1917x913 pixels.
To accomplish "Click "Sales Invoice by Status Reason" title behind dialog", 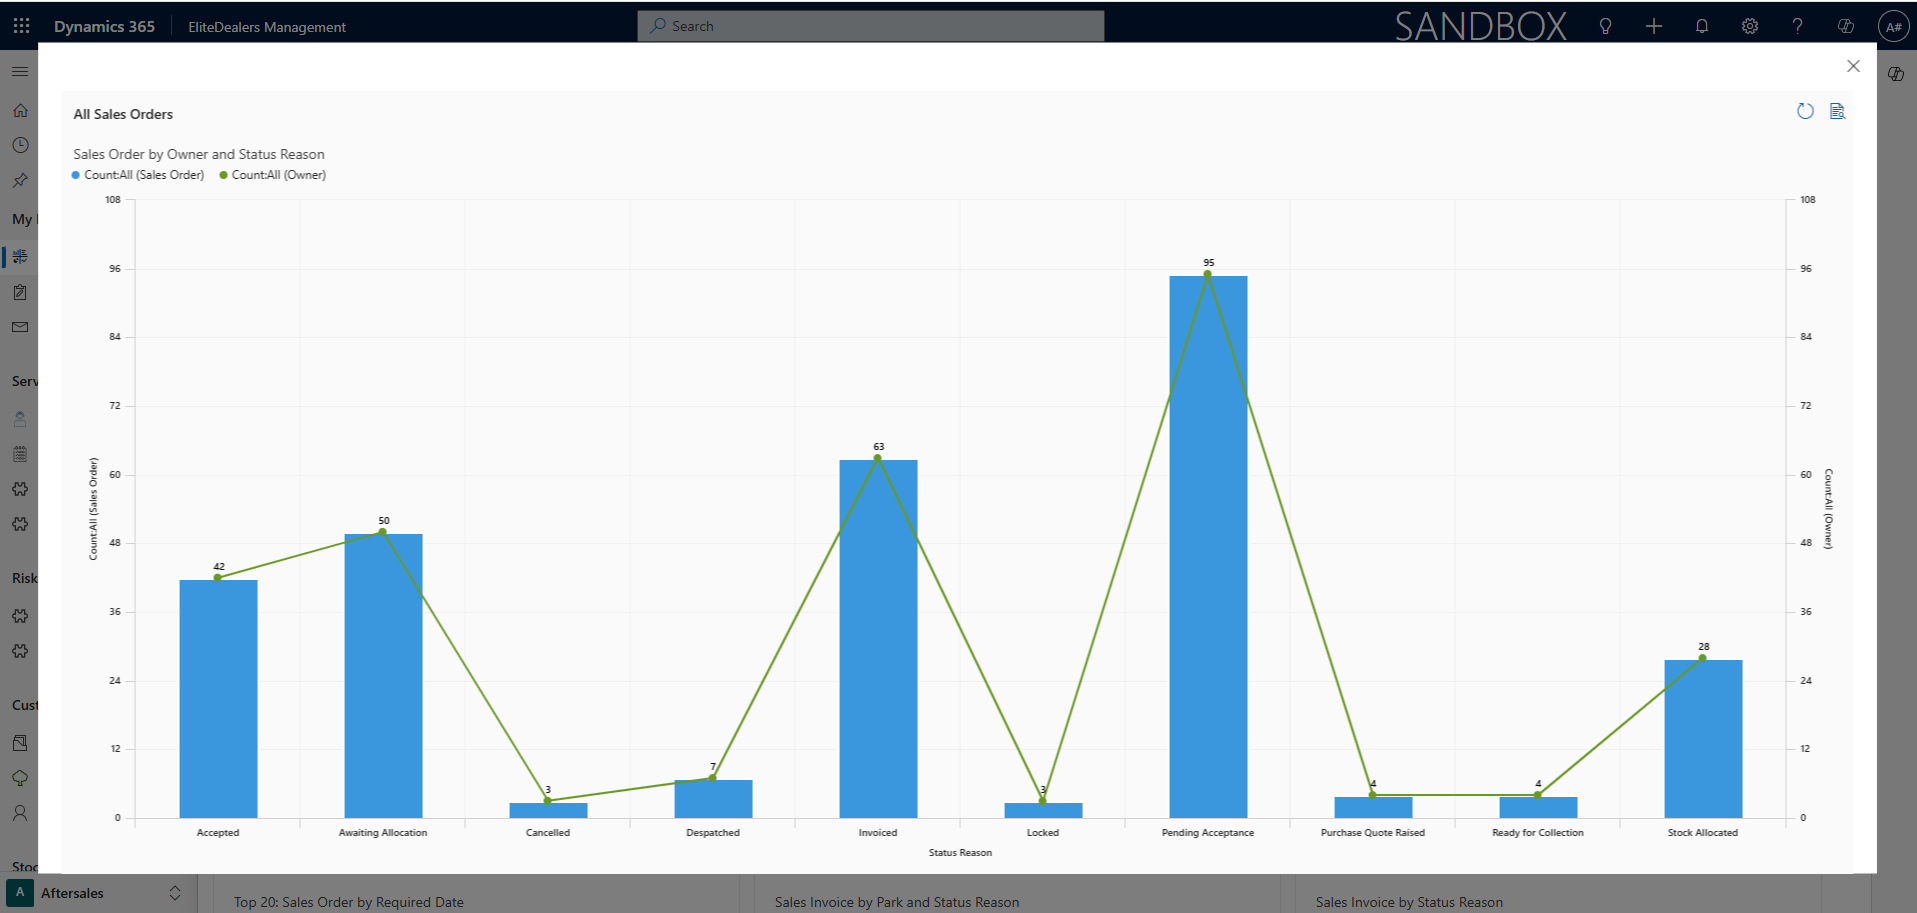I will 1409,902.
